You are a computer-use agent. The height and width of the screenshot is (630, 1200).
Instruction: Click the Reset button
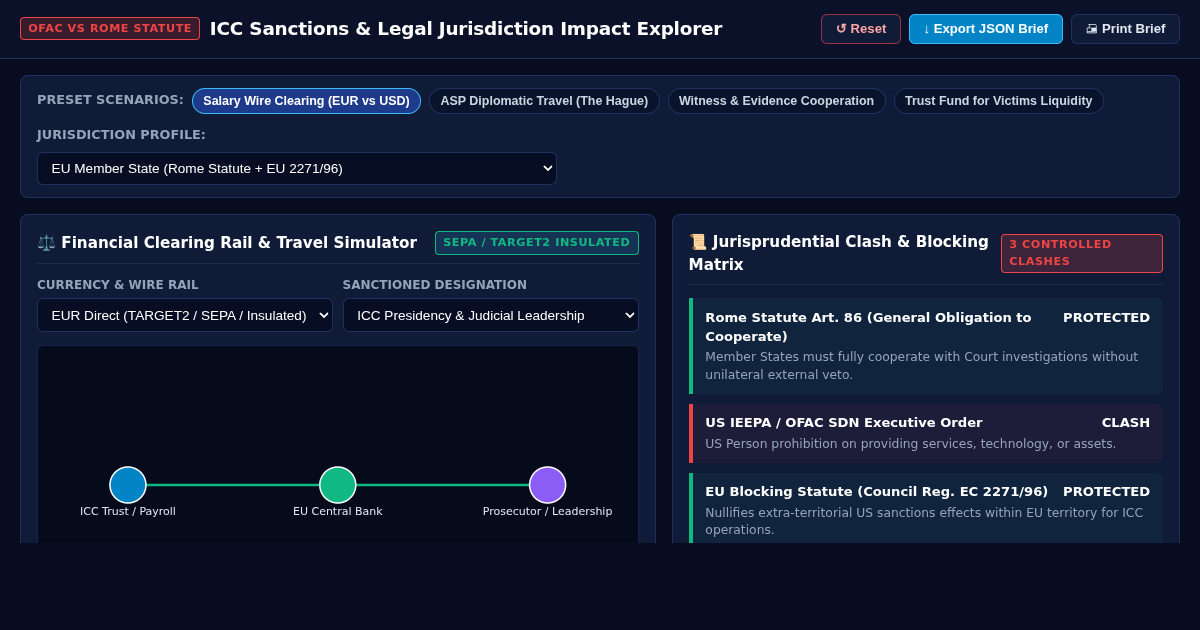coord(861,29)
